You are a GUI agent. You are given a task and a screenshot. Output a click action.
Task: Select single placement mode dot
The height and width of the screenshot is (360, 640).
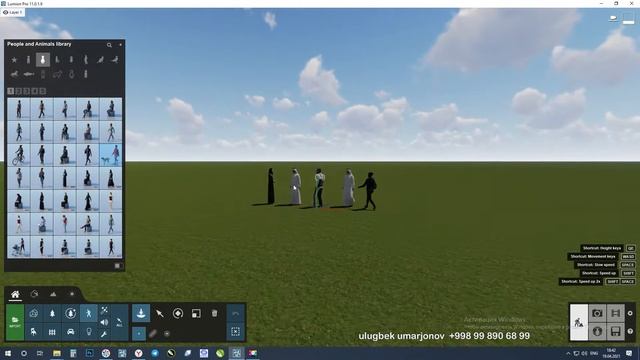(x=139, y=333)
